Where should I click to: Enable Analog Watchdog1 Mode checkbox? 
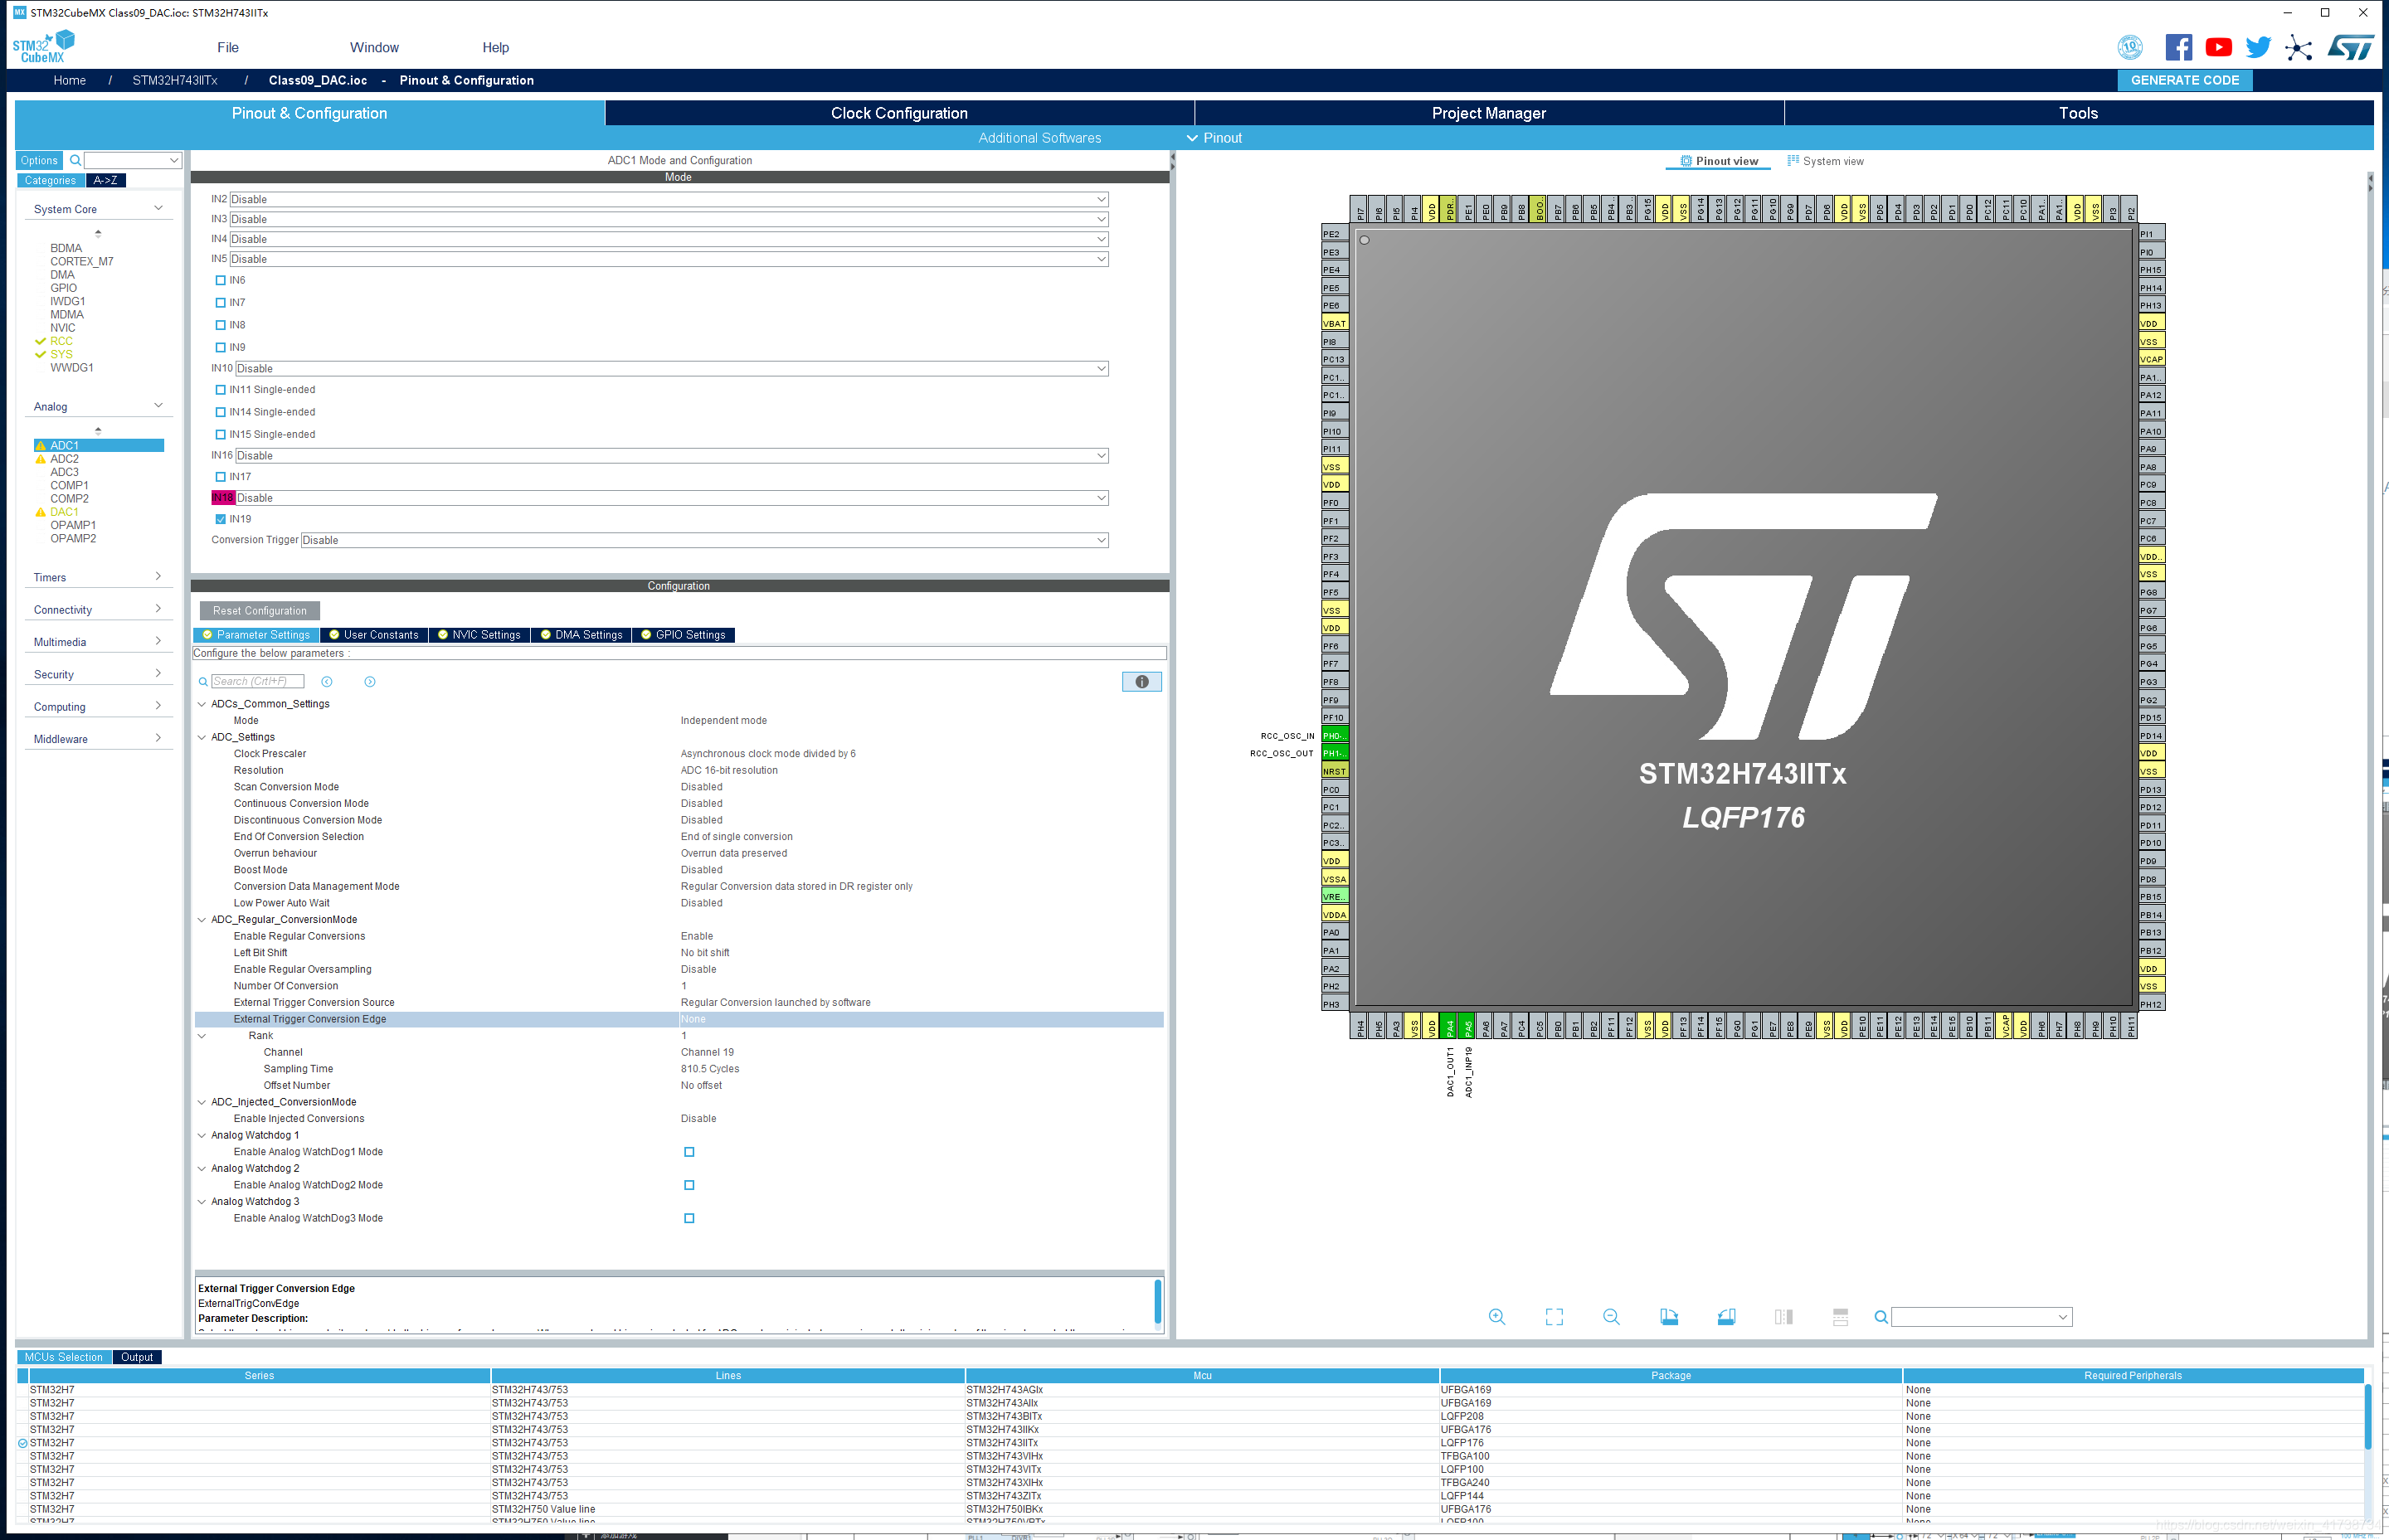[688, 1152]
